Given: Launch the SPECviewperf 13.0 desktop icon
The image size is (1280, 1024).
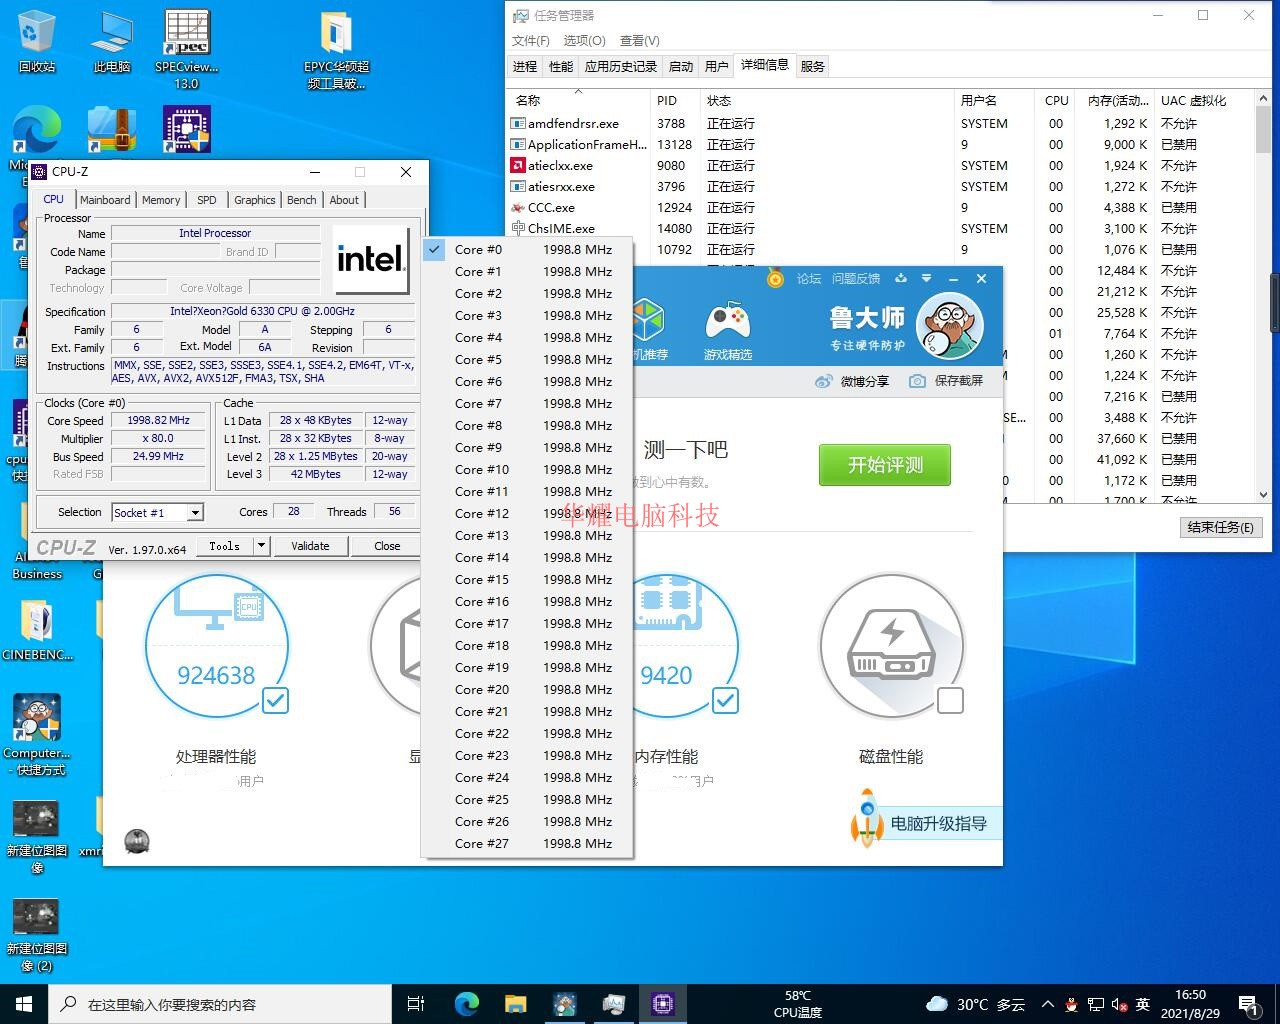Looking at the screenshot, I should pos(187,50).
